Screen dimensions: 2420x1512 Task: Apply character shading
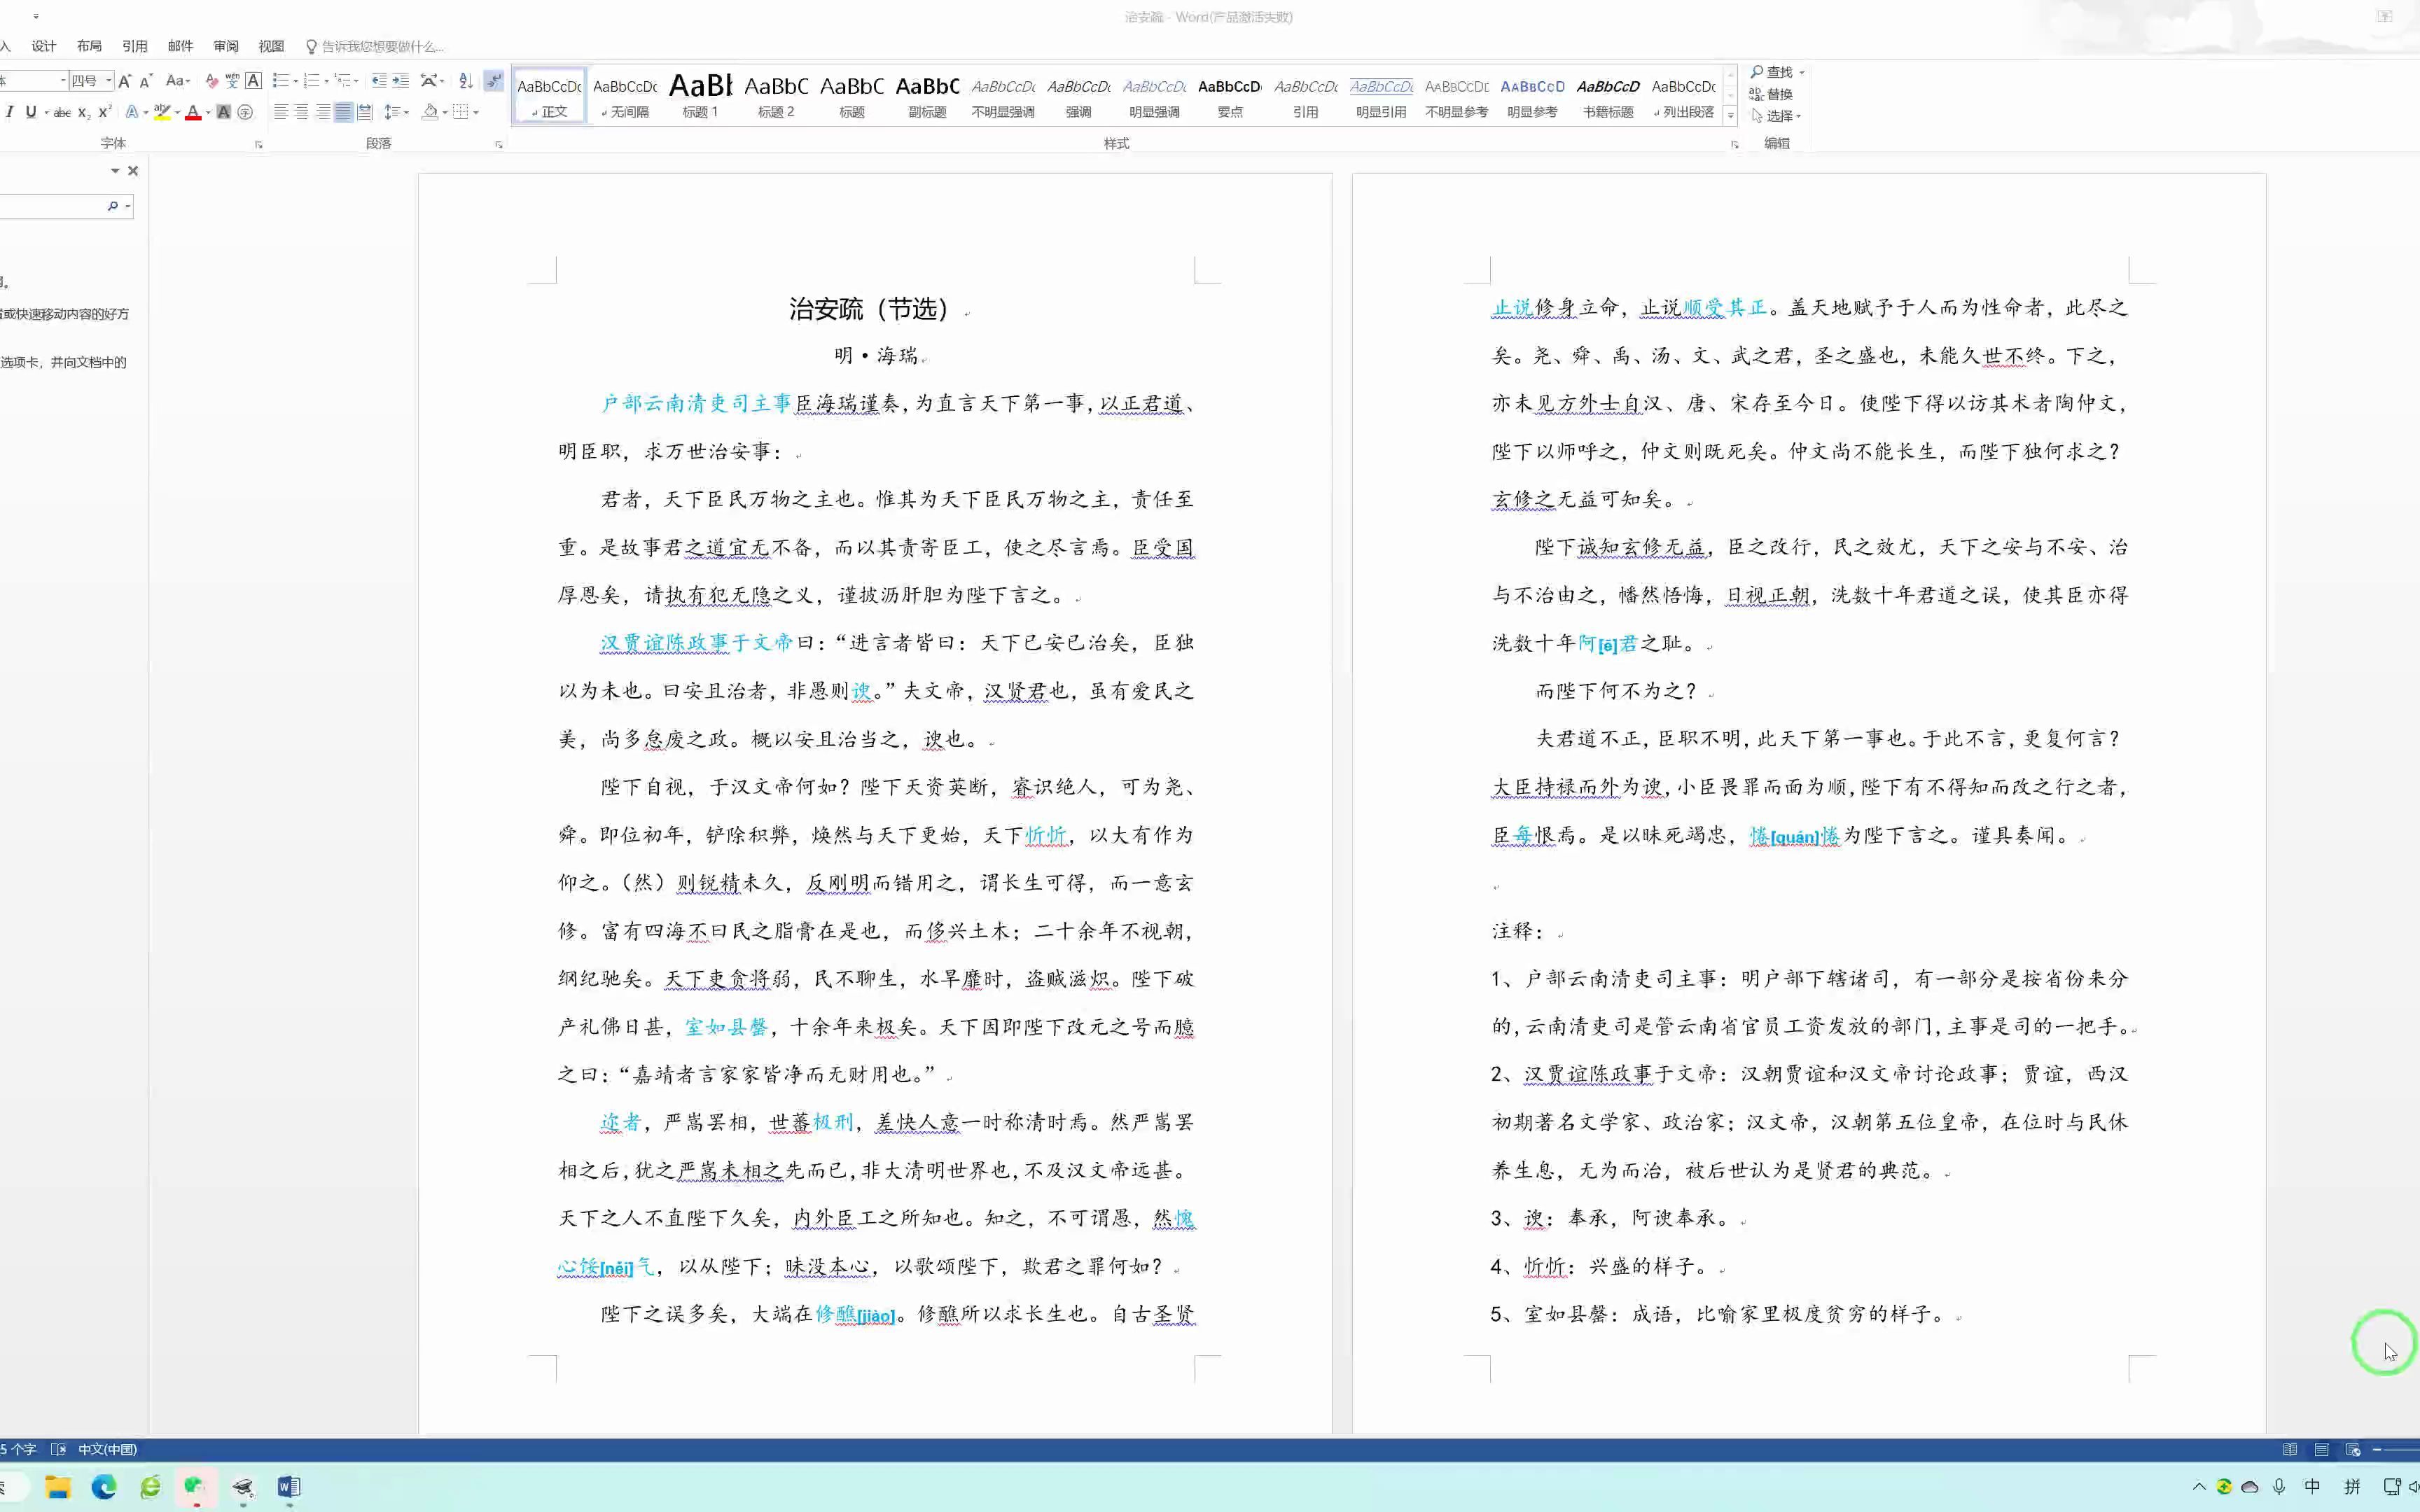(x=224, y=112)
